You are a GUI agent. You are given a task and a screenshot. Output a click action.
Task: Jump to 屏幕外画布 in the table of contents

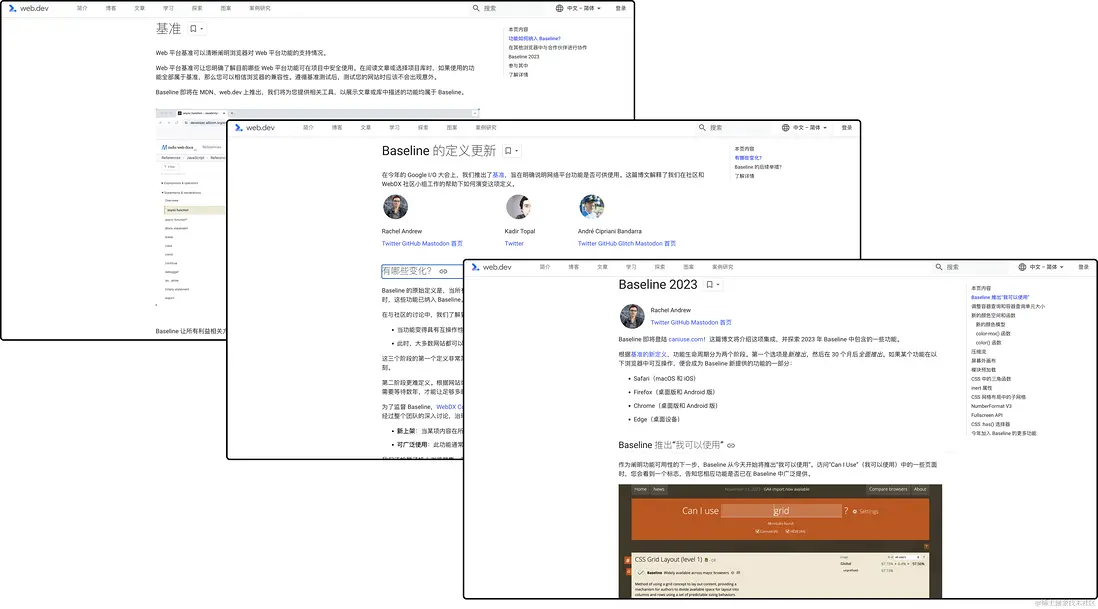983,360
